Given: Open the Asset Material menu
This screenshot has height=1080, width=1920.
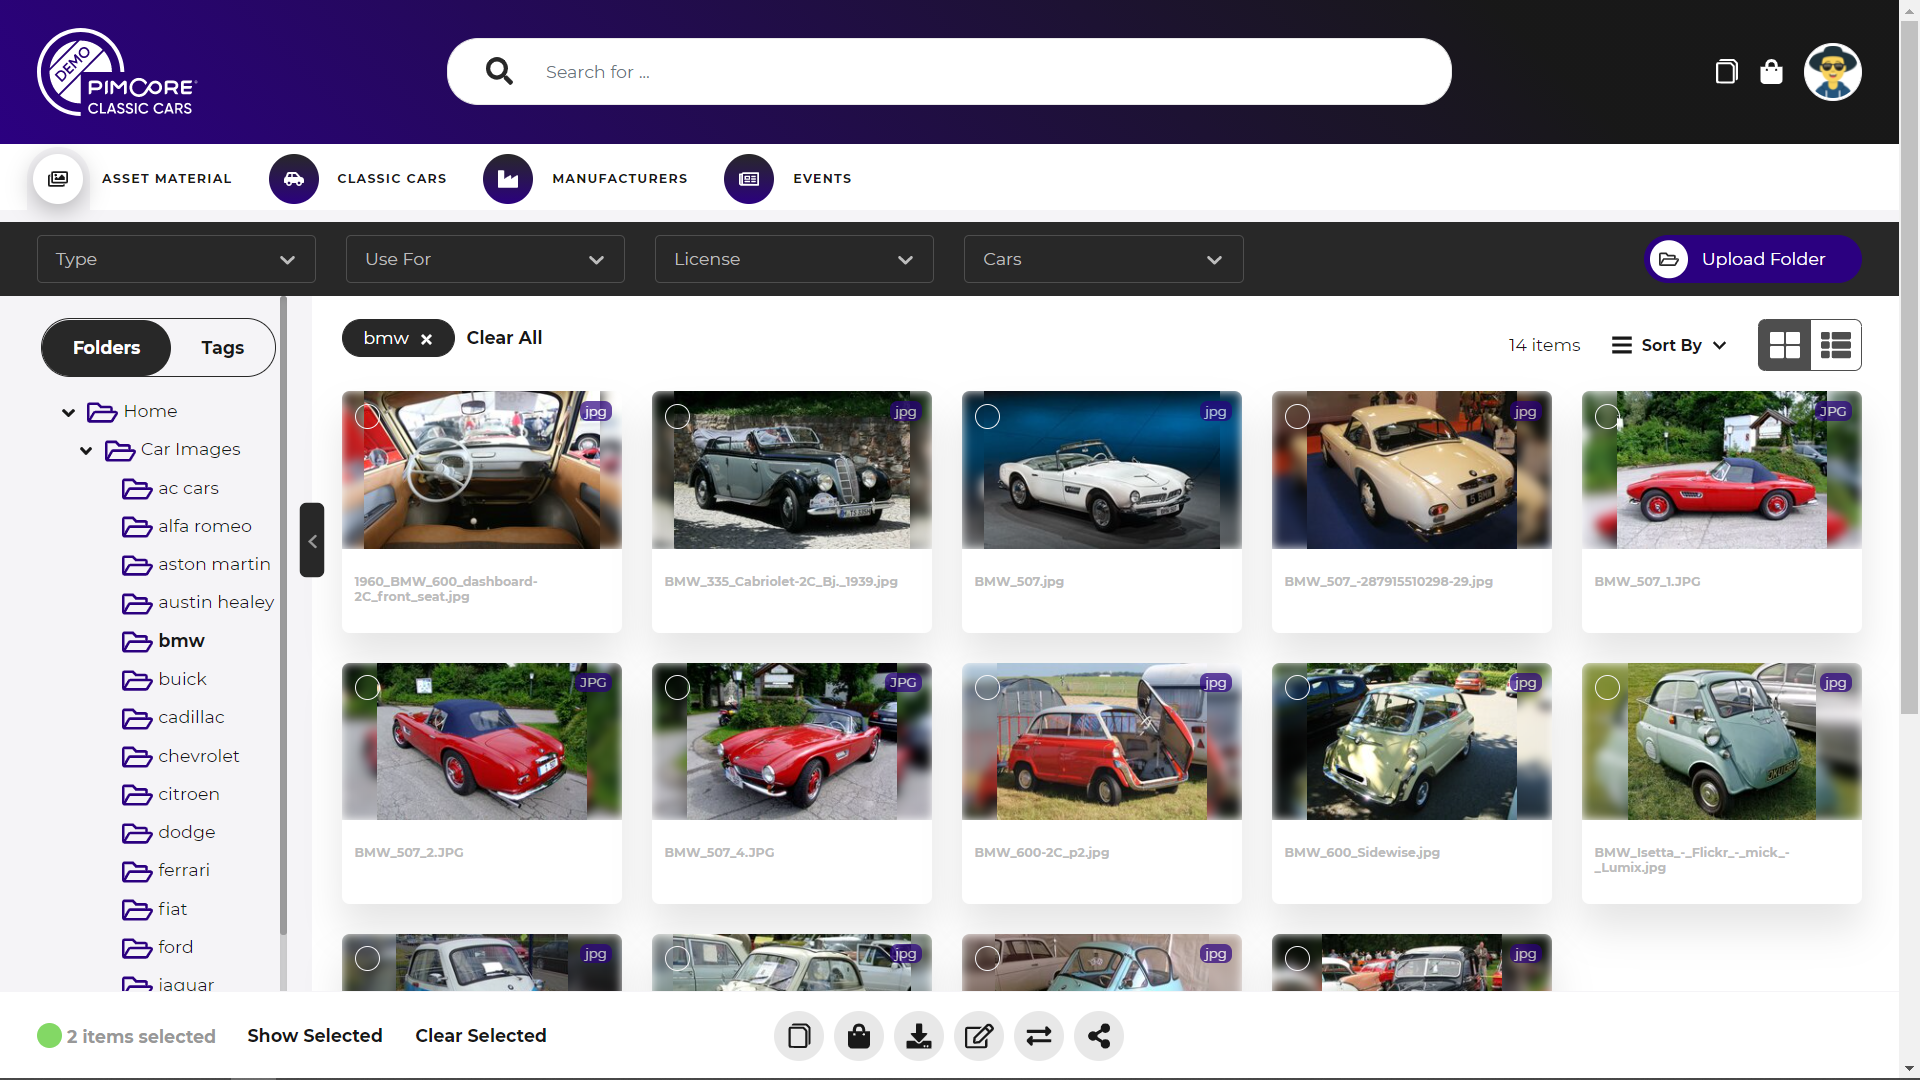Looking at the screenshot, I should coord(167,179).
